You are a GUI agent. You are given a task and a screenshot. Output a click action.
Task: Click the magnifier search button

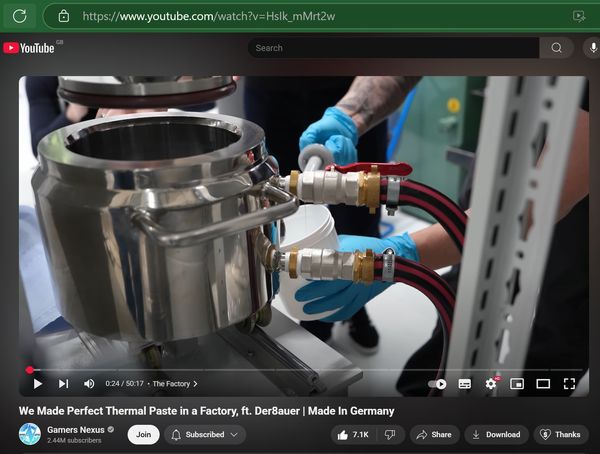click(x=556, y=48)
